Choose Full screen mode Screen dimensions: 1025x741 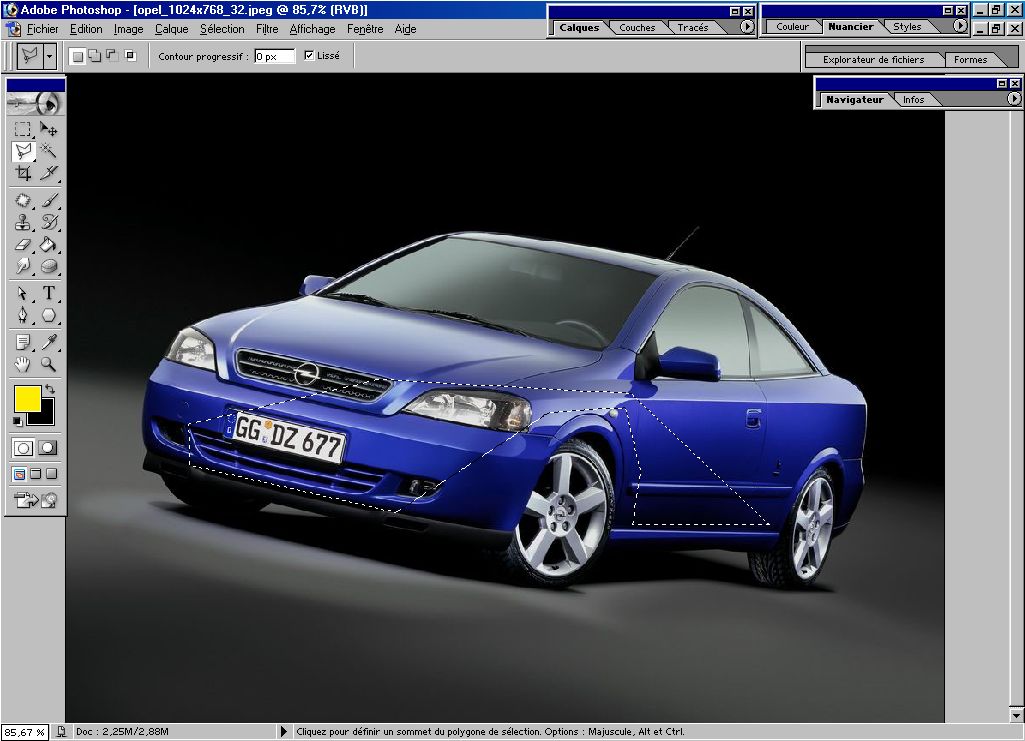click(51, 474)
